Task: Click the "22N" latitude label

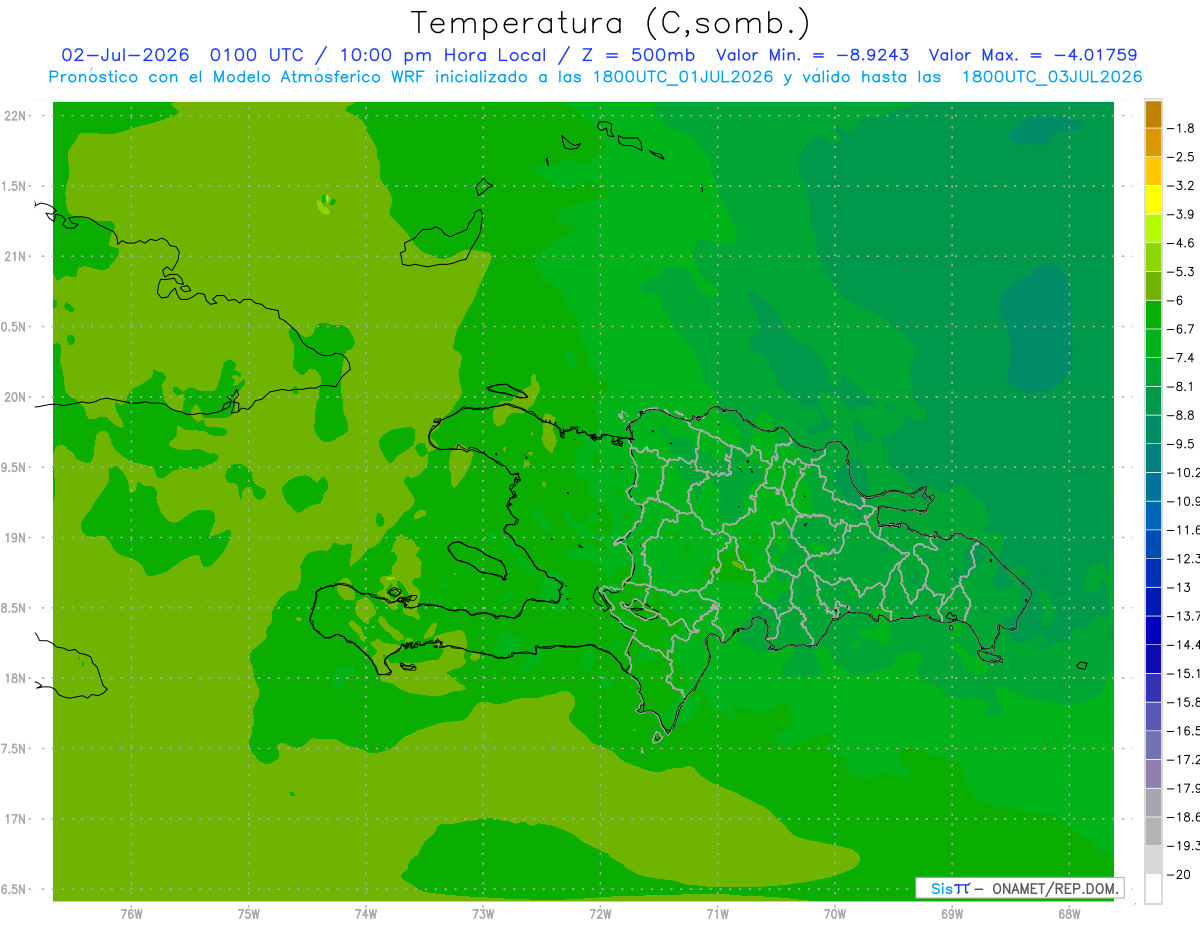Action: 16,116
